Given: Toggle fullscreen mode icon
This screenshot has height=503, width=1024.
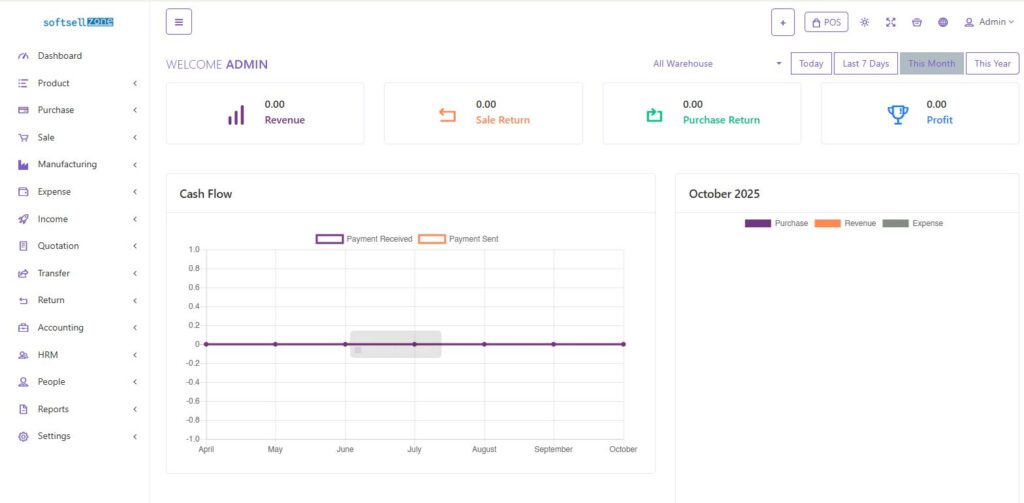Looking at the screenshot, I should (891, 22).
